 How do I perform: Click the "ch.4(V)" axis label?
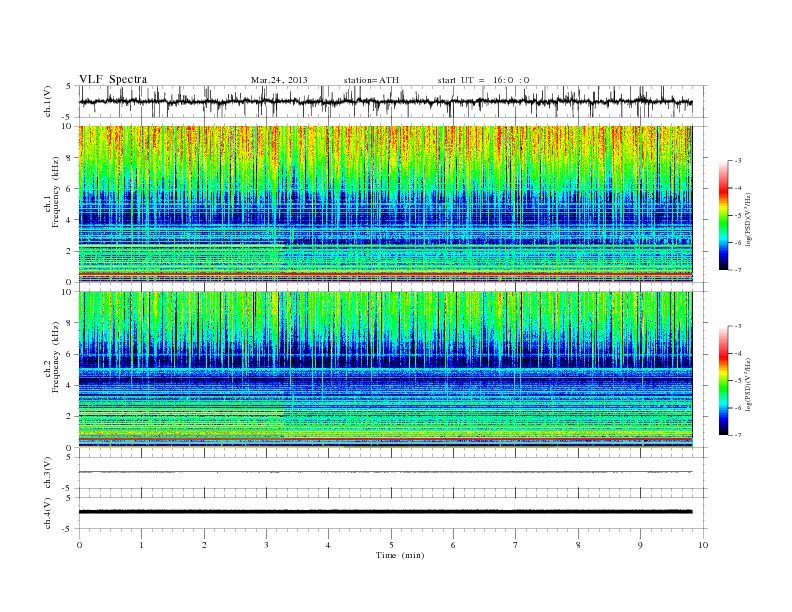tap(48, 513)
